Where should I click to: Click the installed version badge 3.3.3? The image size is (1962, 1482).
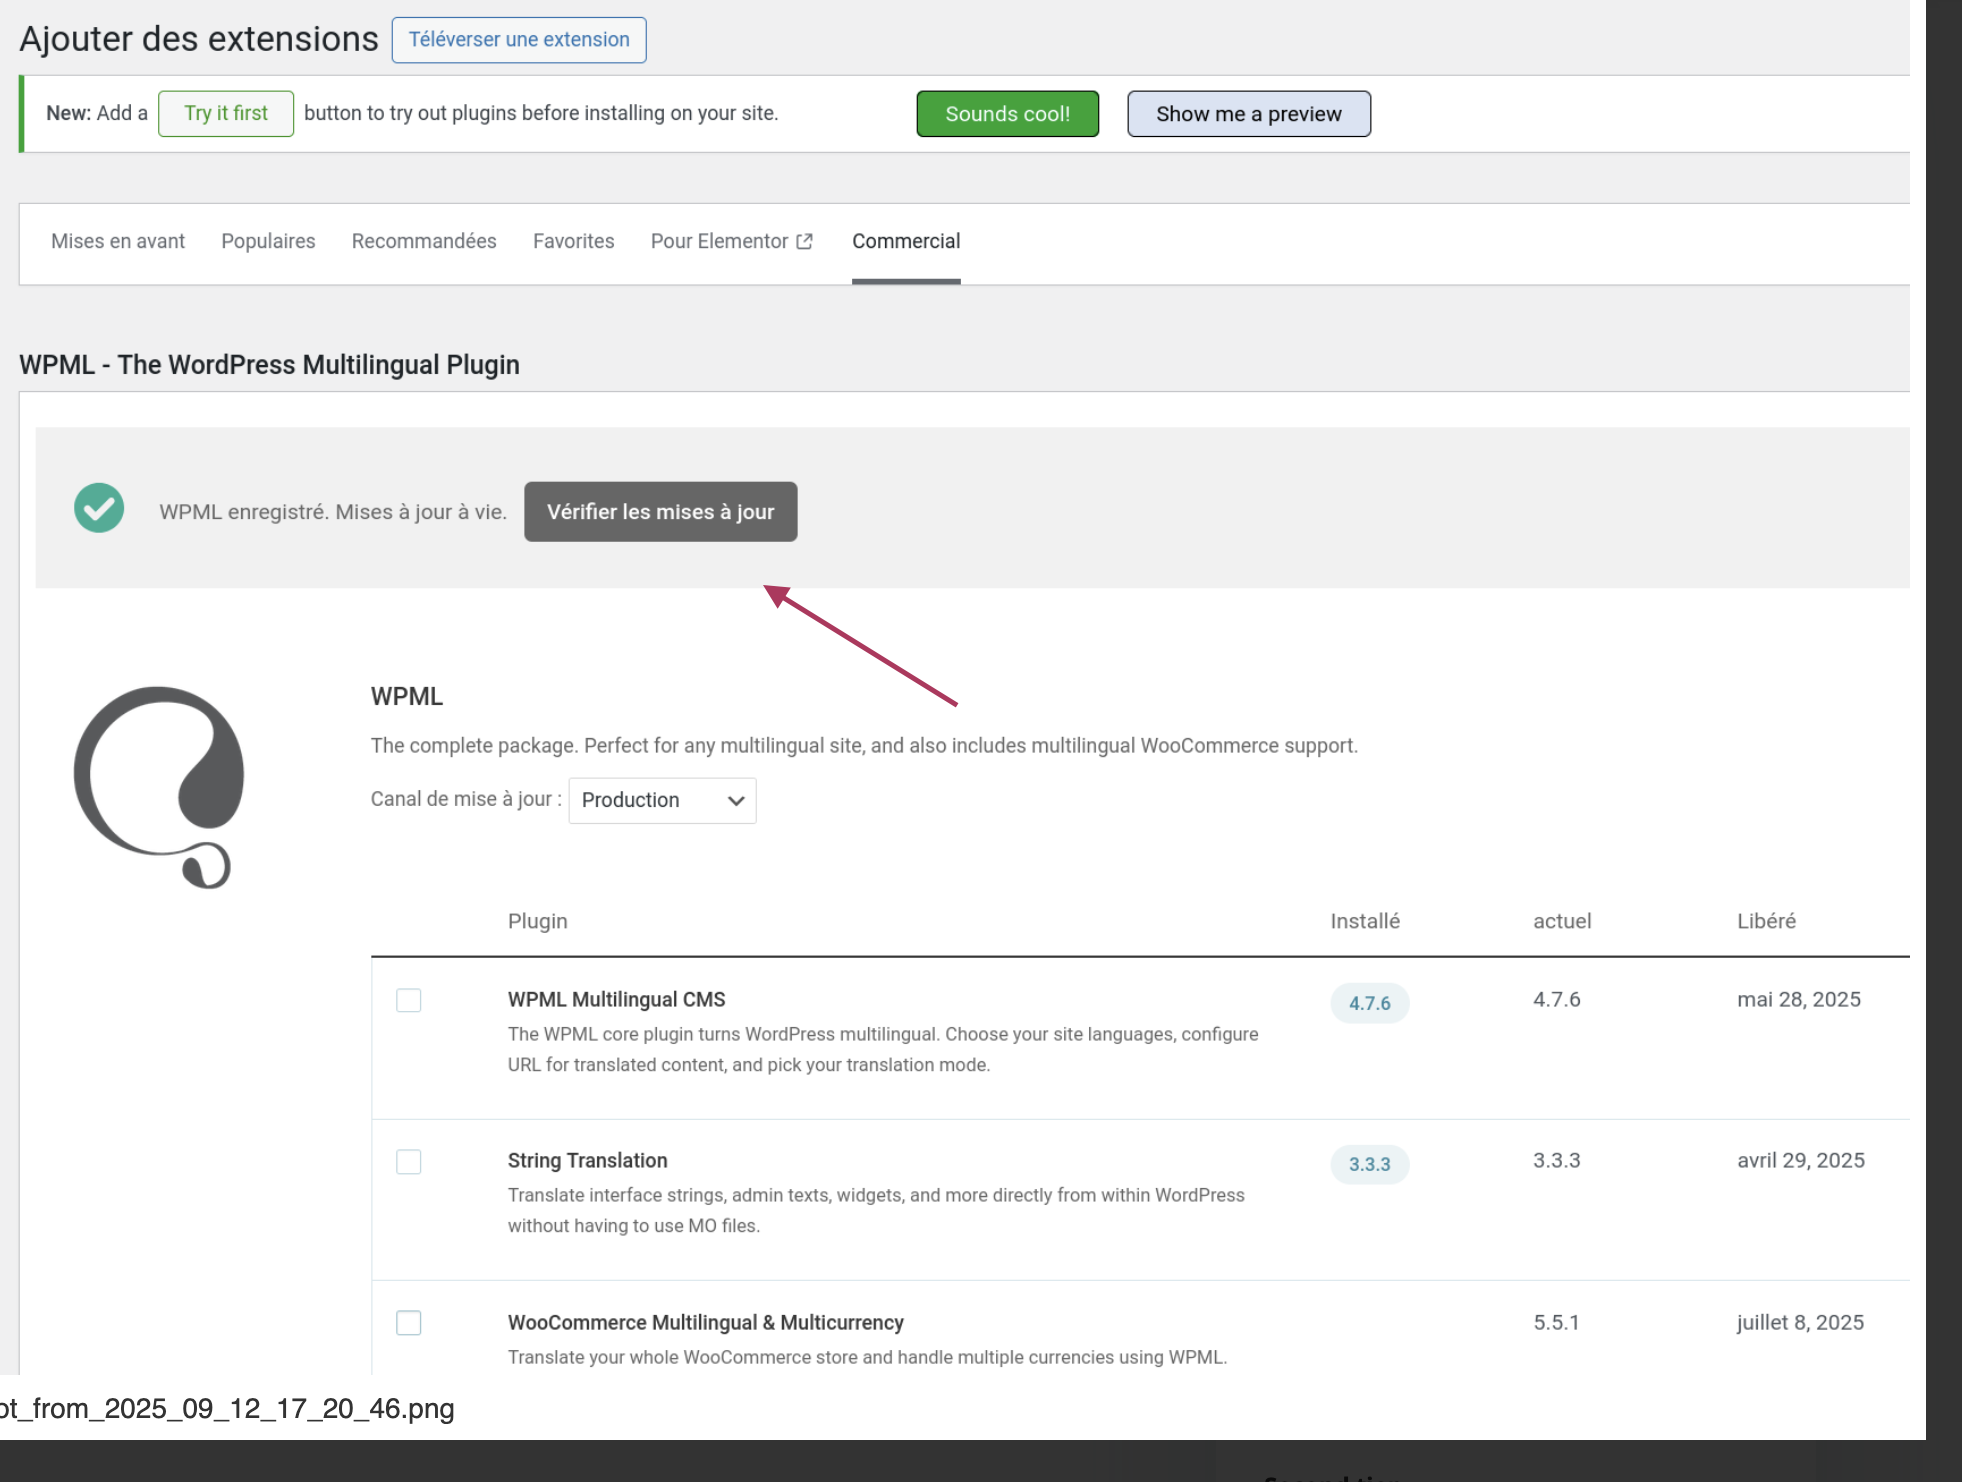click(1370, 1164)
